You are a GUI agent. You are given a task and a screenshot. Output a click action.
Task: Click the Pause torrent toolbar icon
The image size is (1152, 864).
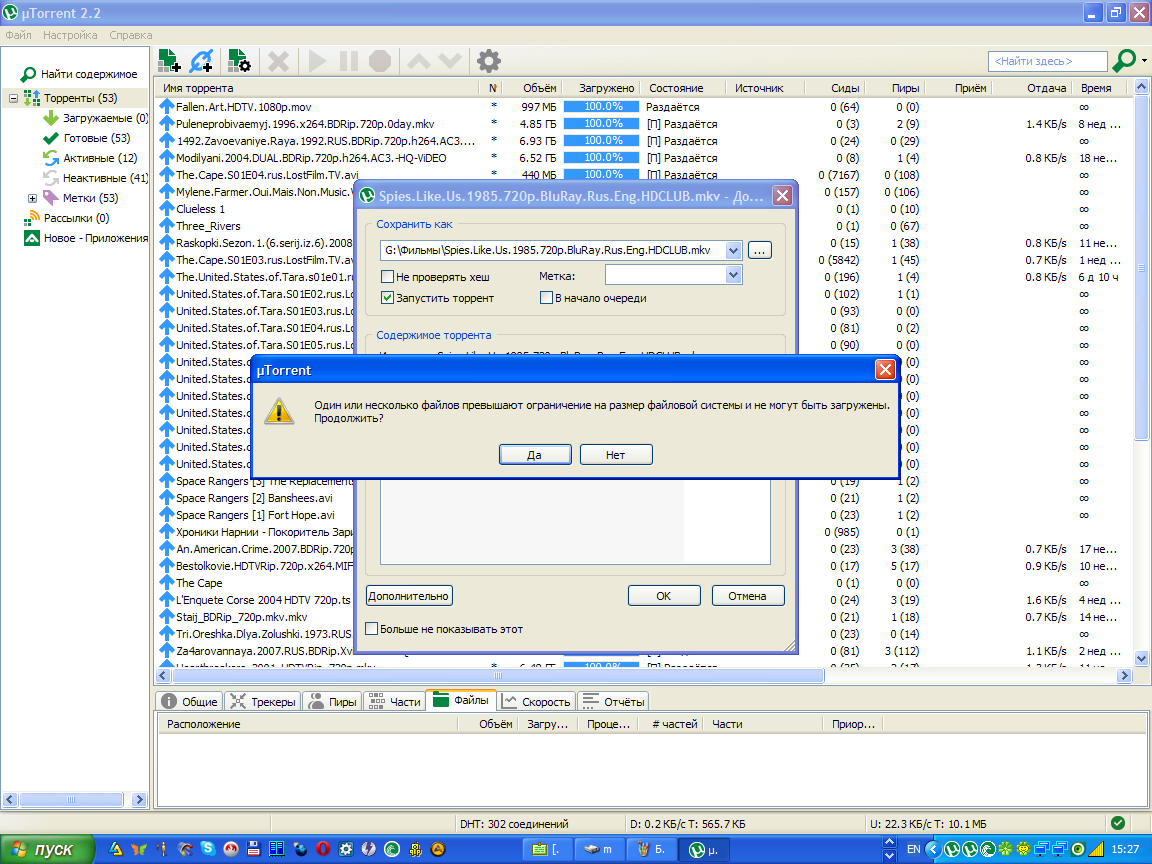348,61
